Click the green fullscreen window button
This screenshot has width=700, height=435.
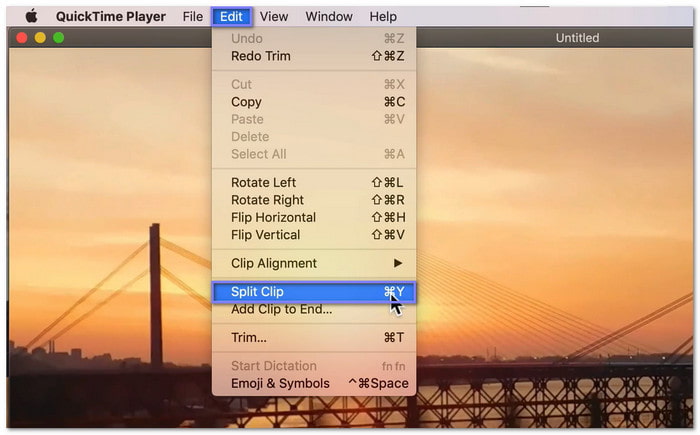point(59,38)
